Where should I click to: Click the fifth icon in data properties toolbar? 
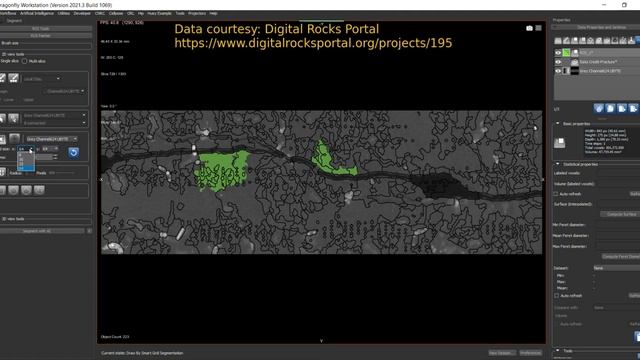click(590, 40)
